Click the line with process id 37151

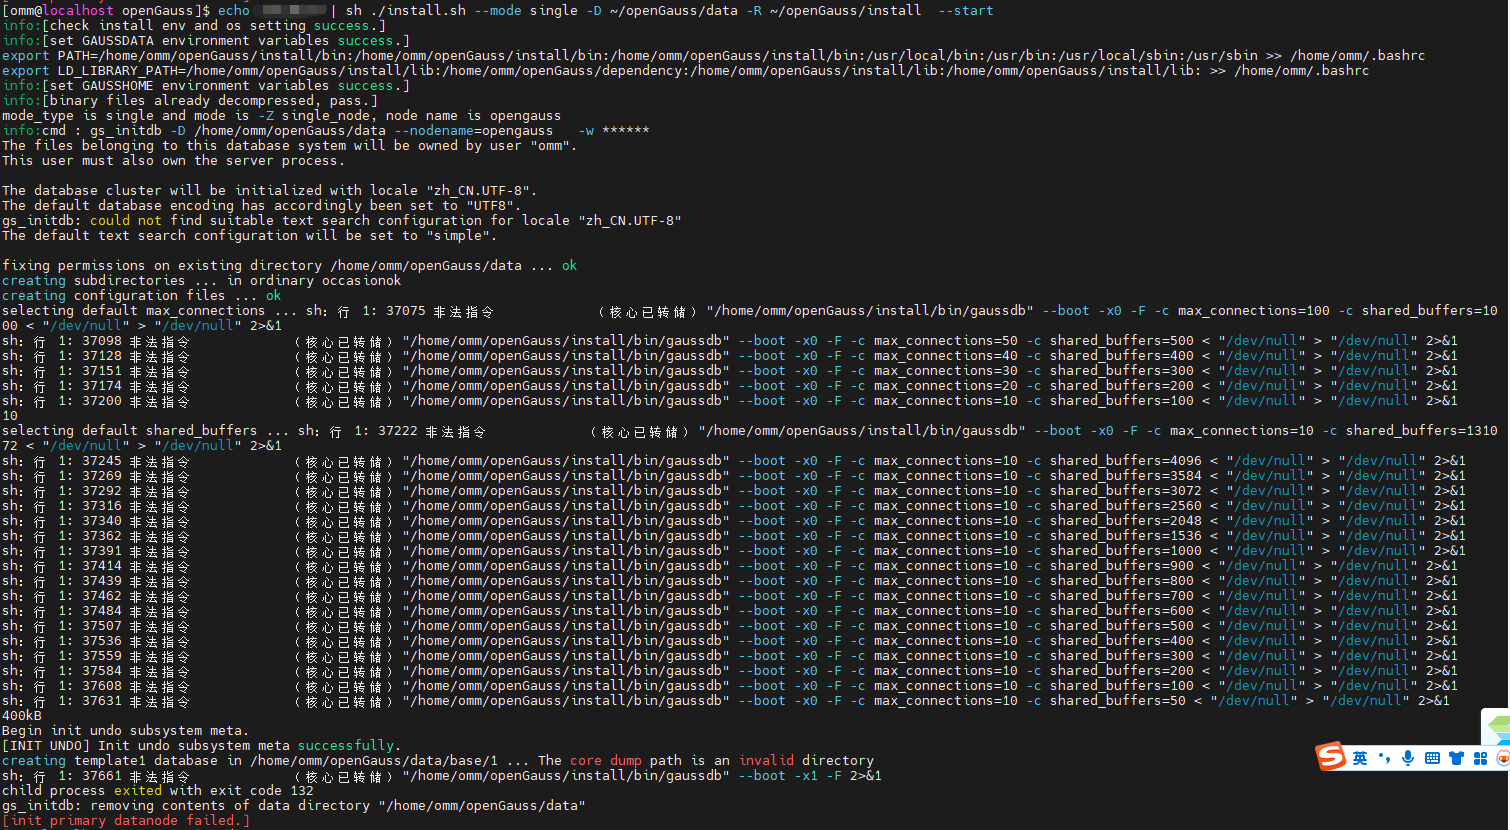pos(730,370)
